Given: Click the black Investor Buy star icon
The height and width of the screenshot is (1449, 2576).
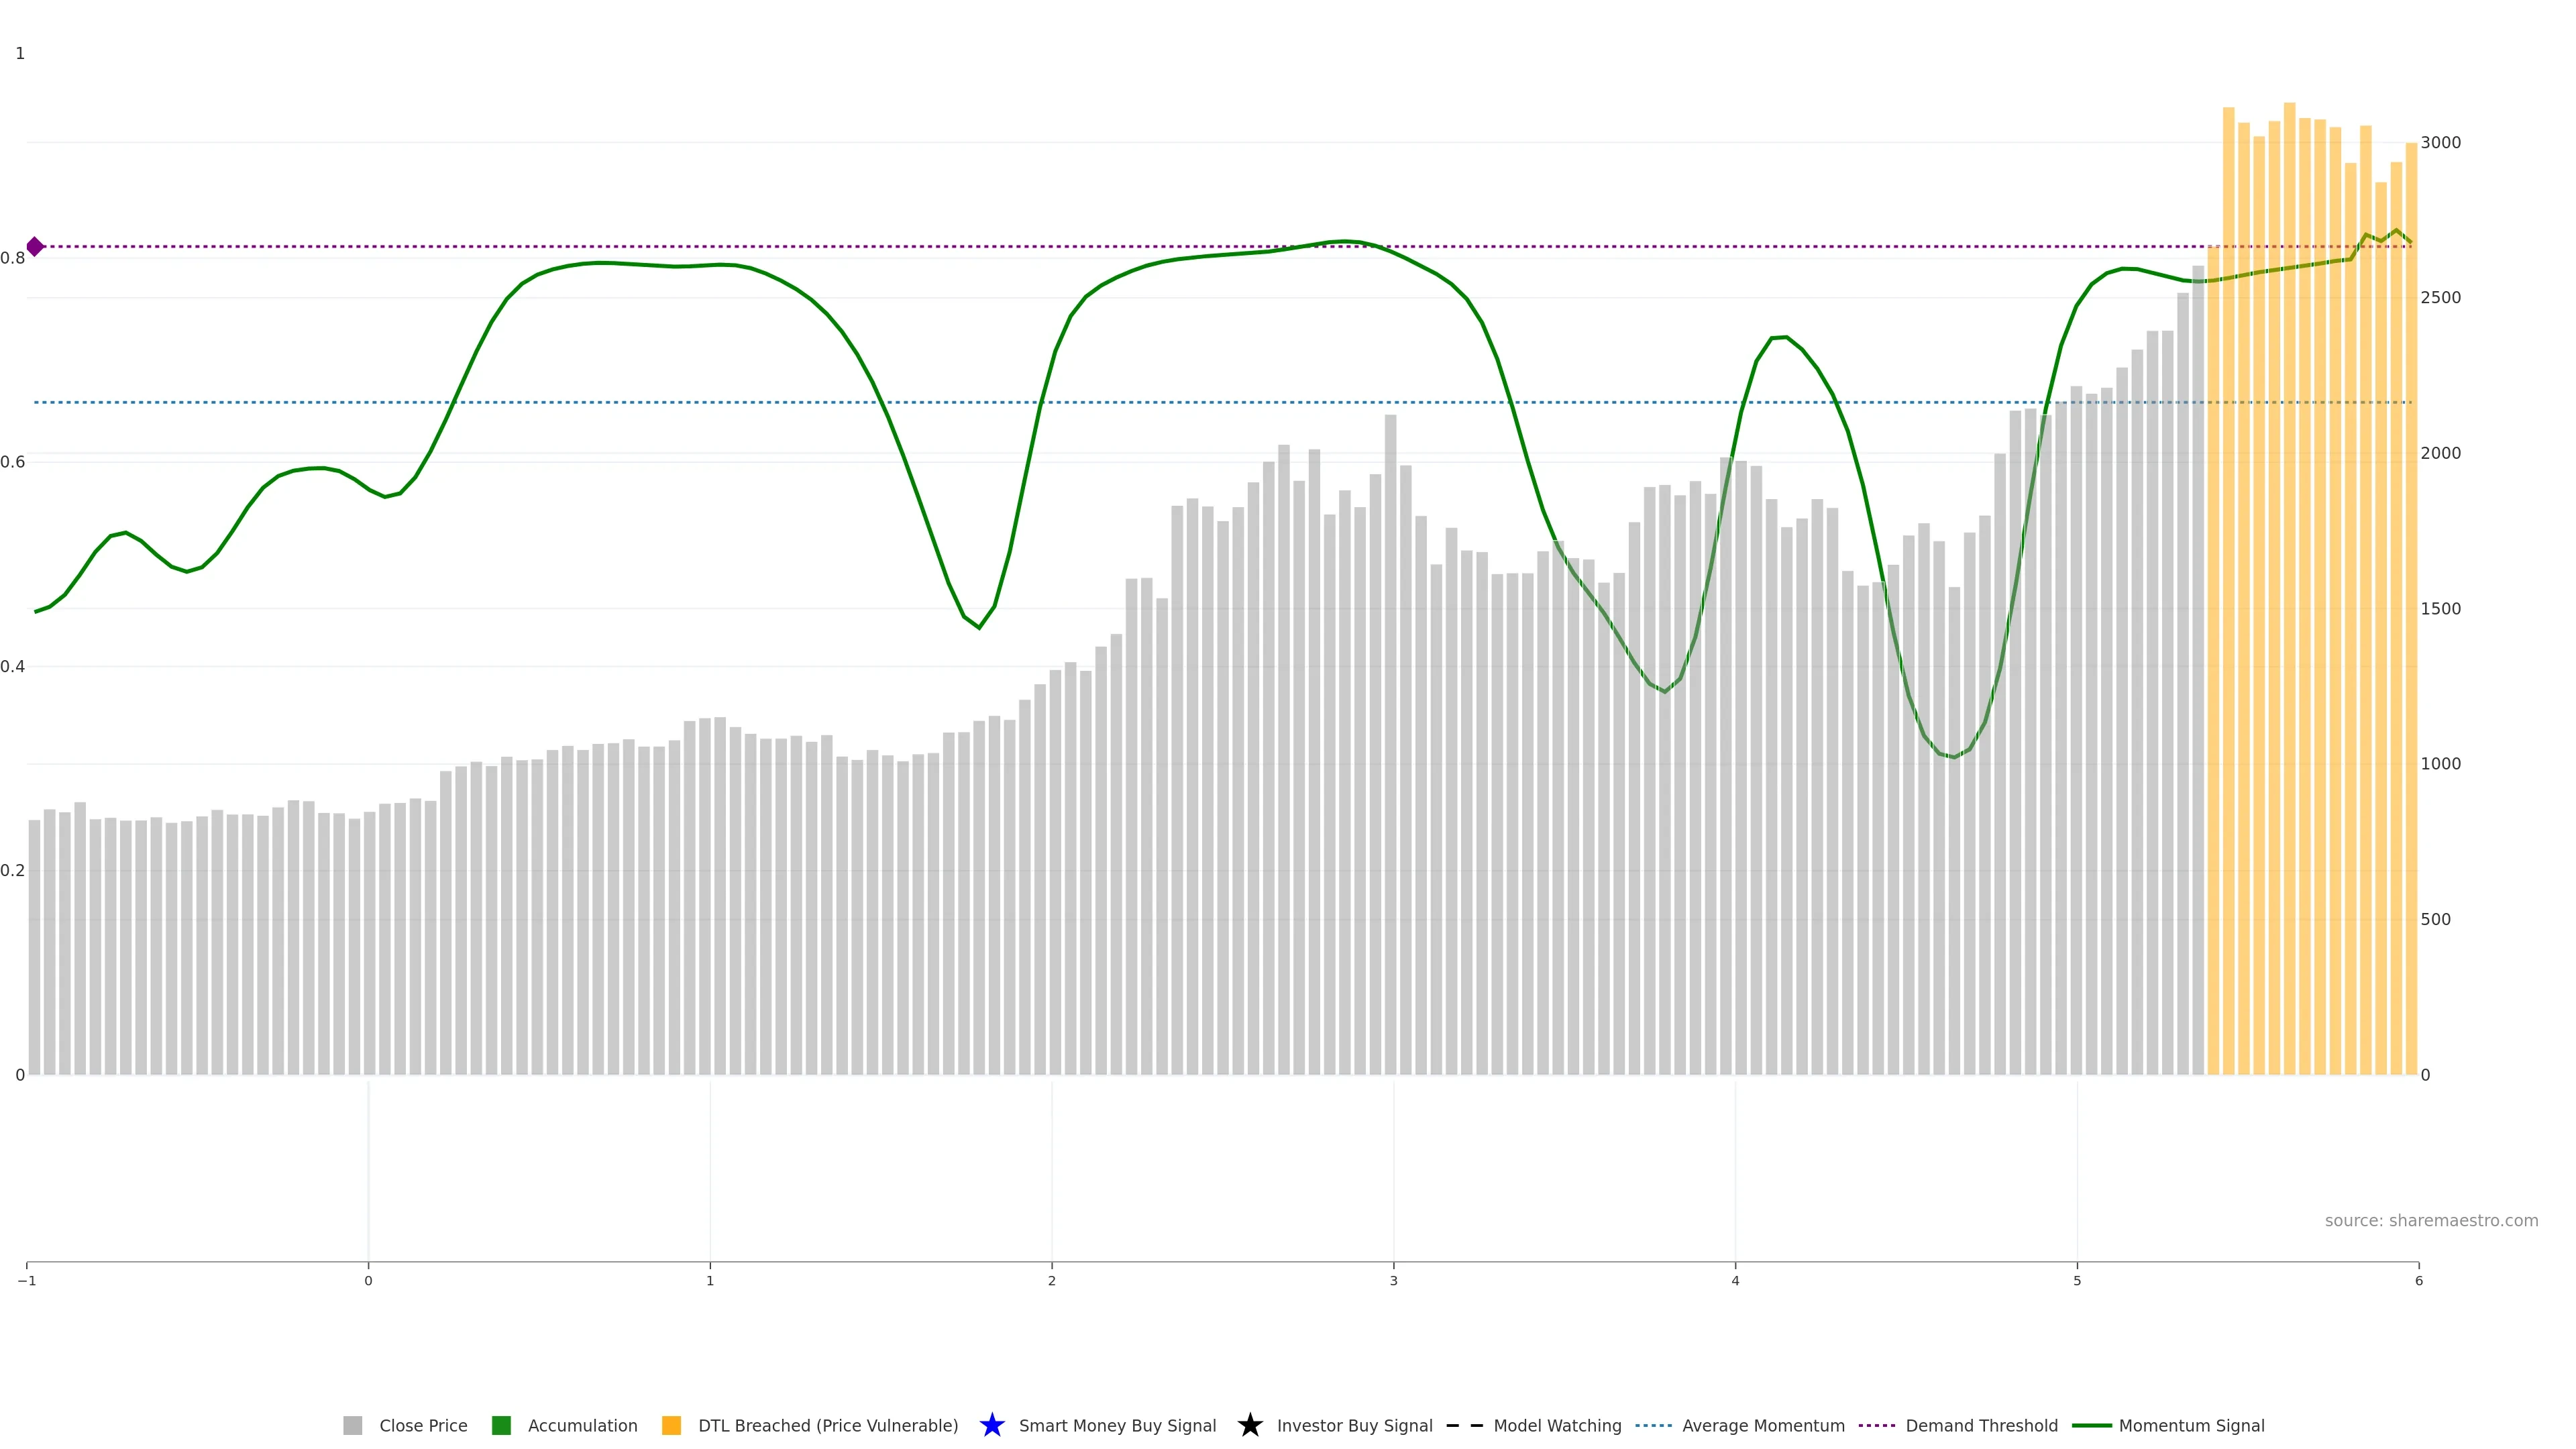Looking at the screenshot, I should 1249,1425.
